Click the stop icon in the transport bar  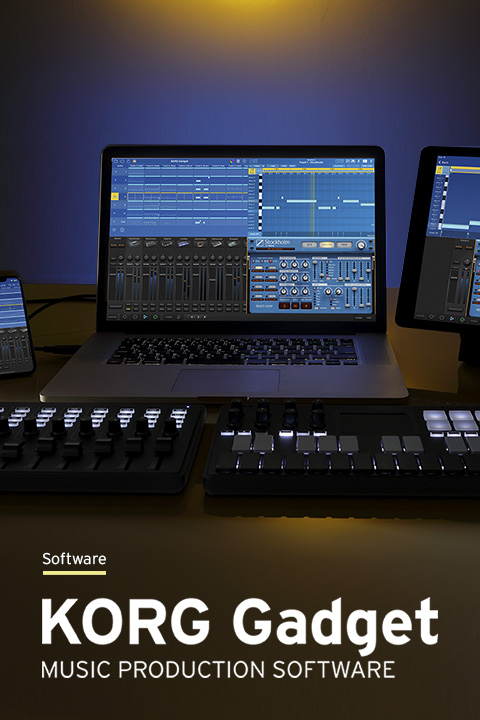135,317
